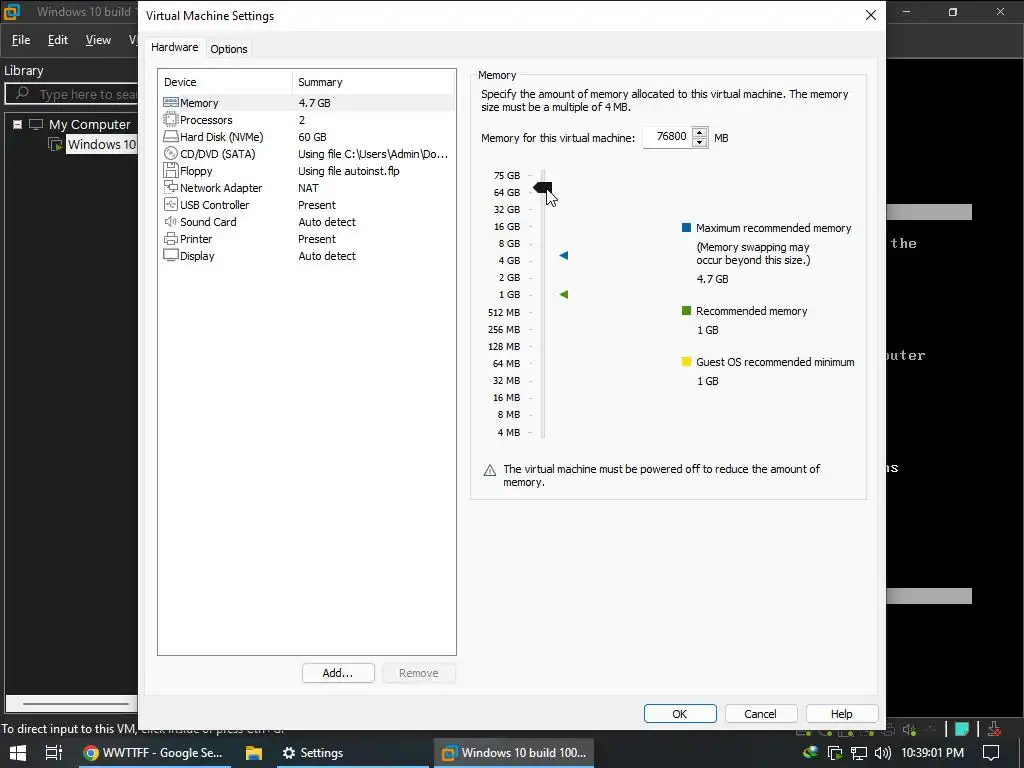The width and height of the screenshot is (1024, 768).
Task: Click the NAT network summary text
Action: click(308, 187)
